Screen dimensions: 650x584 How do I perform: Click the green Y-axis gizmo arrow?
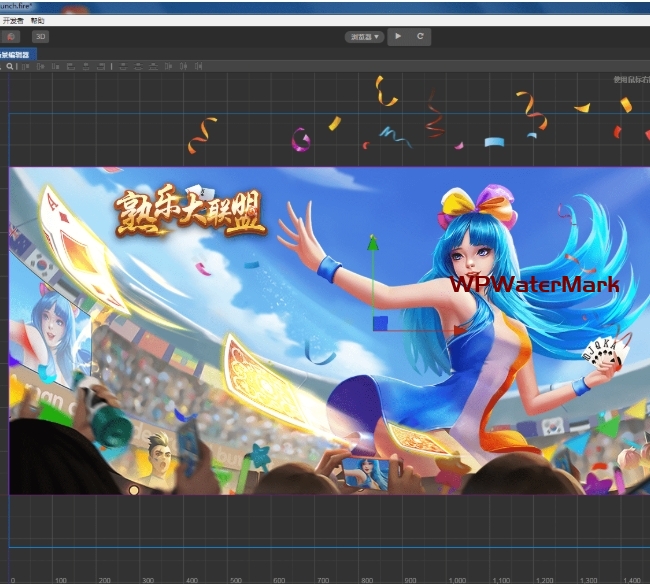click(x=373, y=243)
